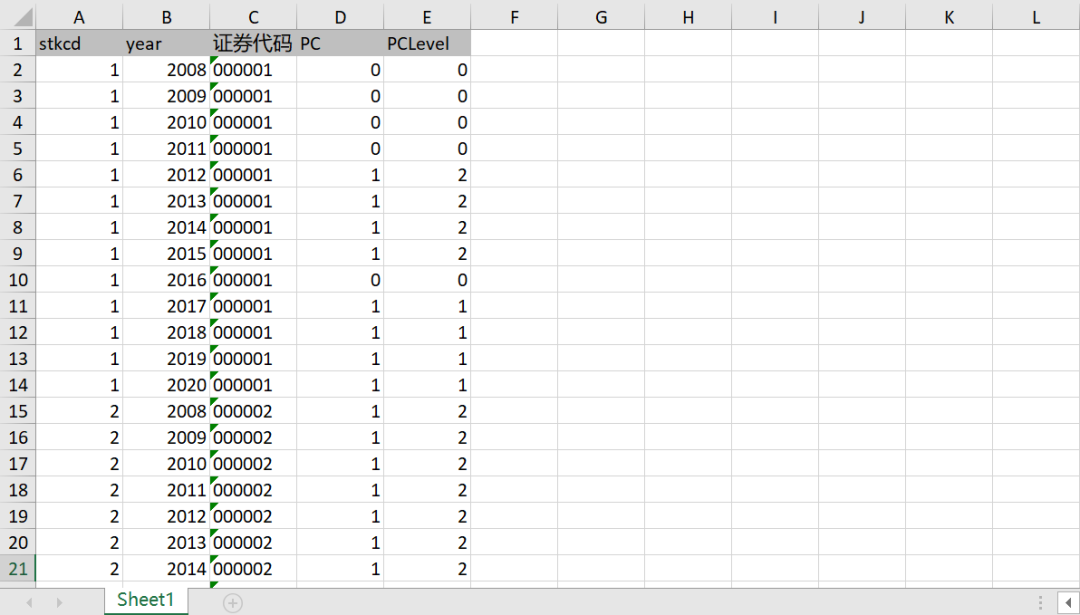Add a new sheet with plus icon

tap(233, 603)
